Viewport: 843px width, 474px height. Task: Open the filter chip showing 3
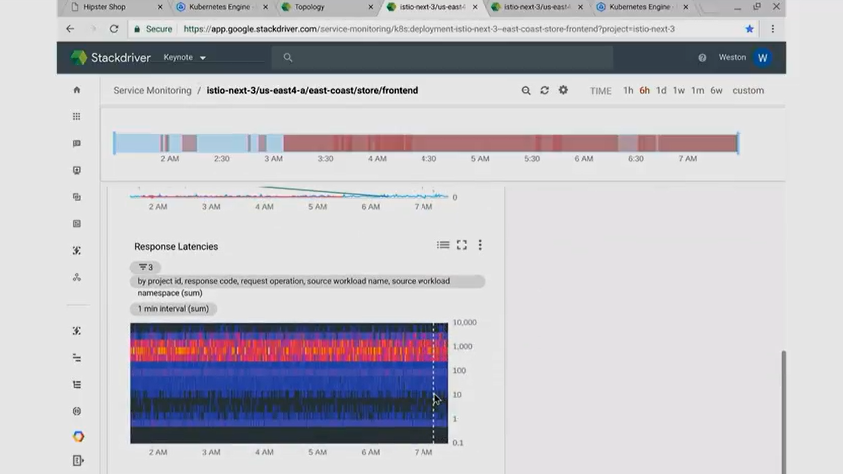(x=145, y=267)
